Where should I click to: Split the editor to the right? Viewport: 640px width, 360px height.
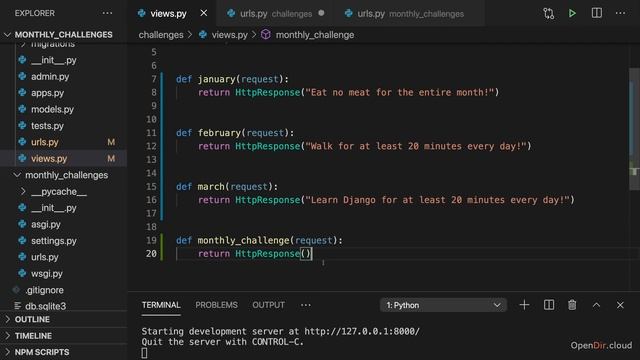tap(597, 13)
